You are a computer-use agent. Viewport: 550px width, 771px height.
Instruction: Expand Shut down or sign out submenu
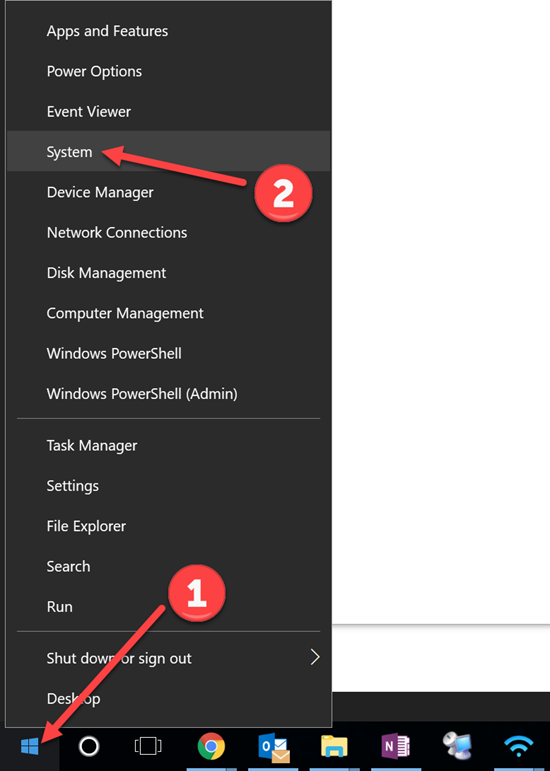pos(169,658)
